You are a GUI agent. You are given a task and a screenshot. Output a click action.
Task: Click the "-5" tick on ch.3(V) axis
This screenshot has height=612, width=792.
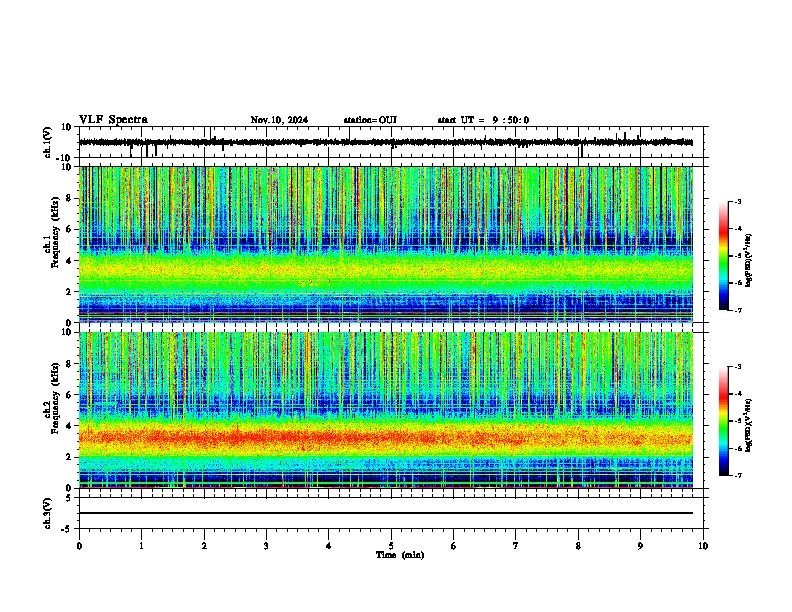67,529
